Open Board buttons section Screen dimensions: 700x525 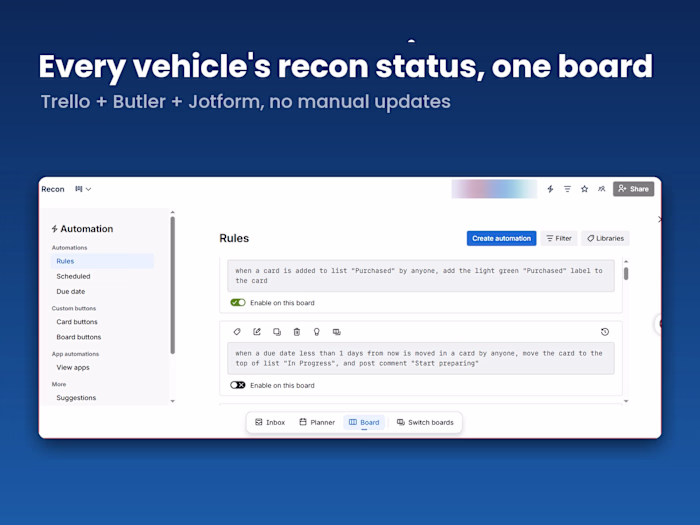pos(79,337)
